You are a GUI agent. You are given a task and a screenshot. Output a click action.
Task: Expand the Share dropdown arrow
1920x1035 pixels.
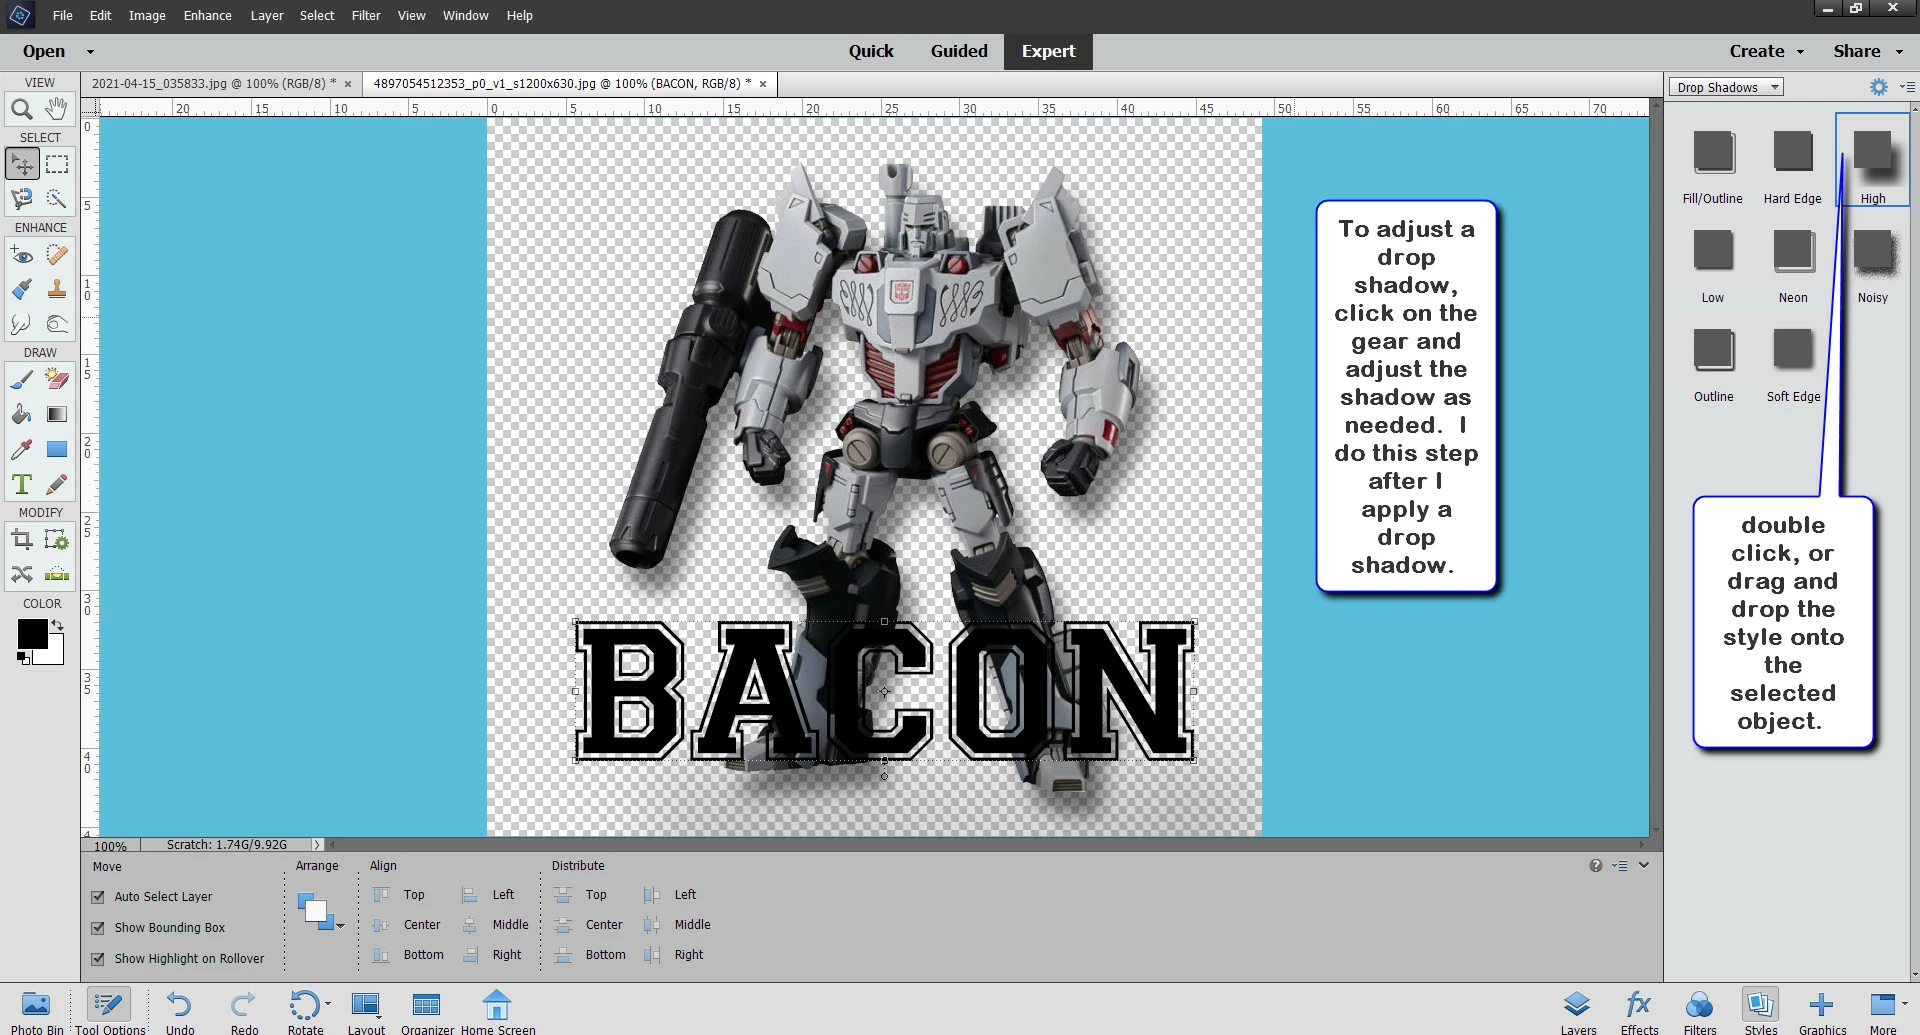[x=1900, y=52]
